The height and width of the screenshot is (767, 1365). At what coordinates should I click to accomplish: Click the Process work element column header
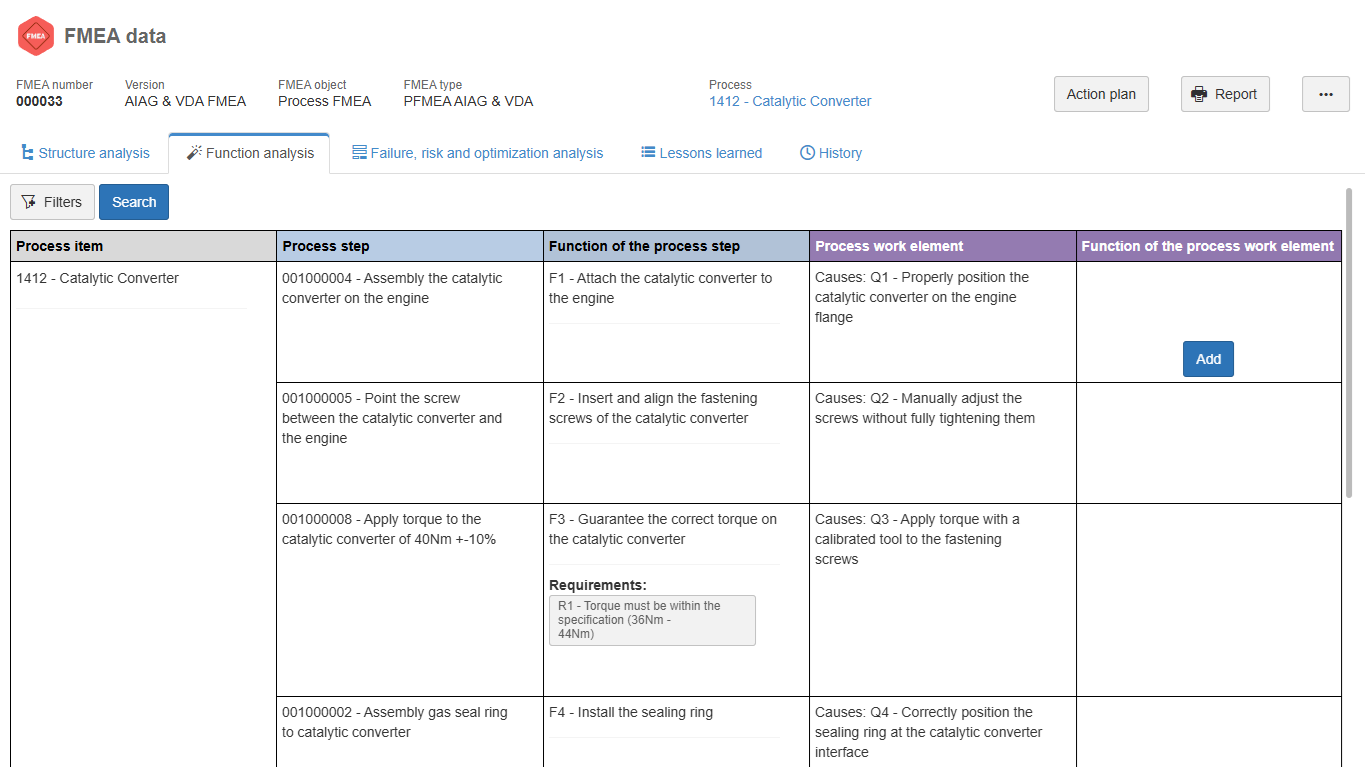tap(943, 246)
